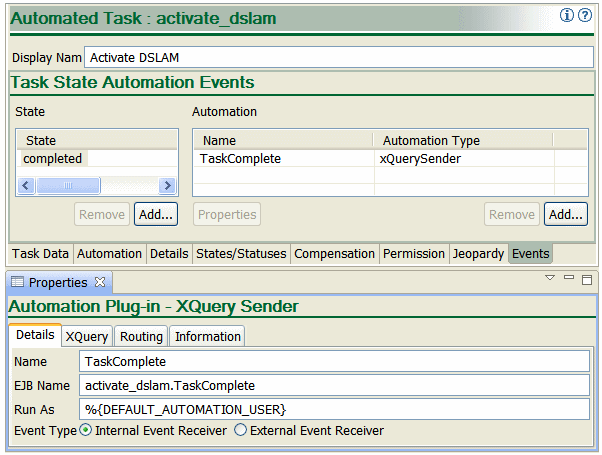
Task: Open the bottom Details editor tab
Action: coord(169,254)
